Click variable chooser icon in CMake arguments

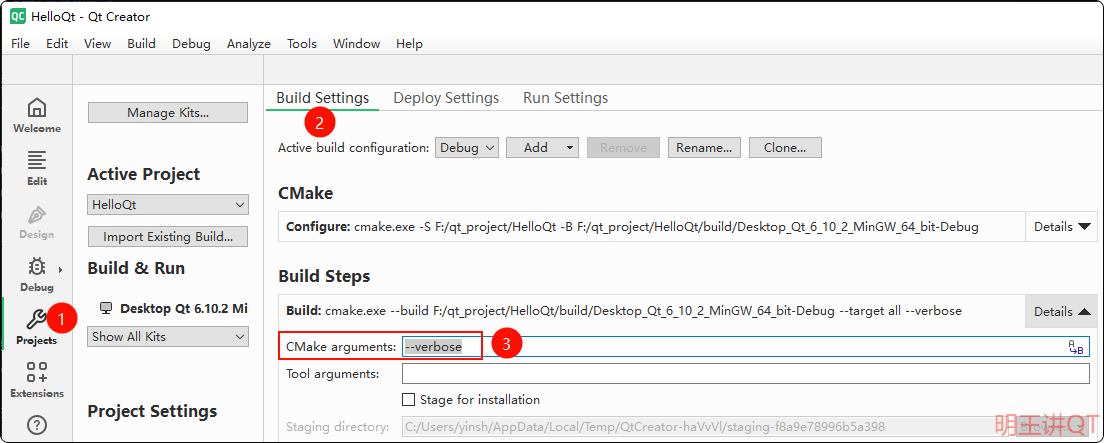(1076, 347)
